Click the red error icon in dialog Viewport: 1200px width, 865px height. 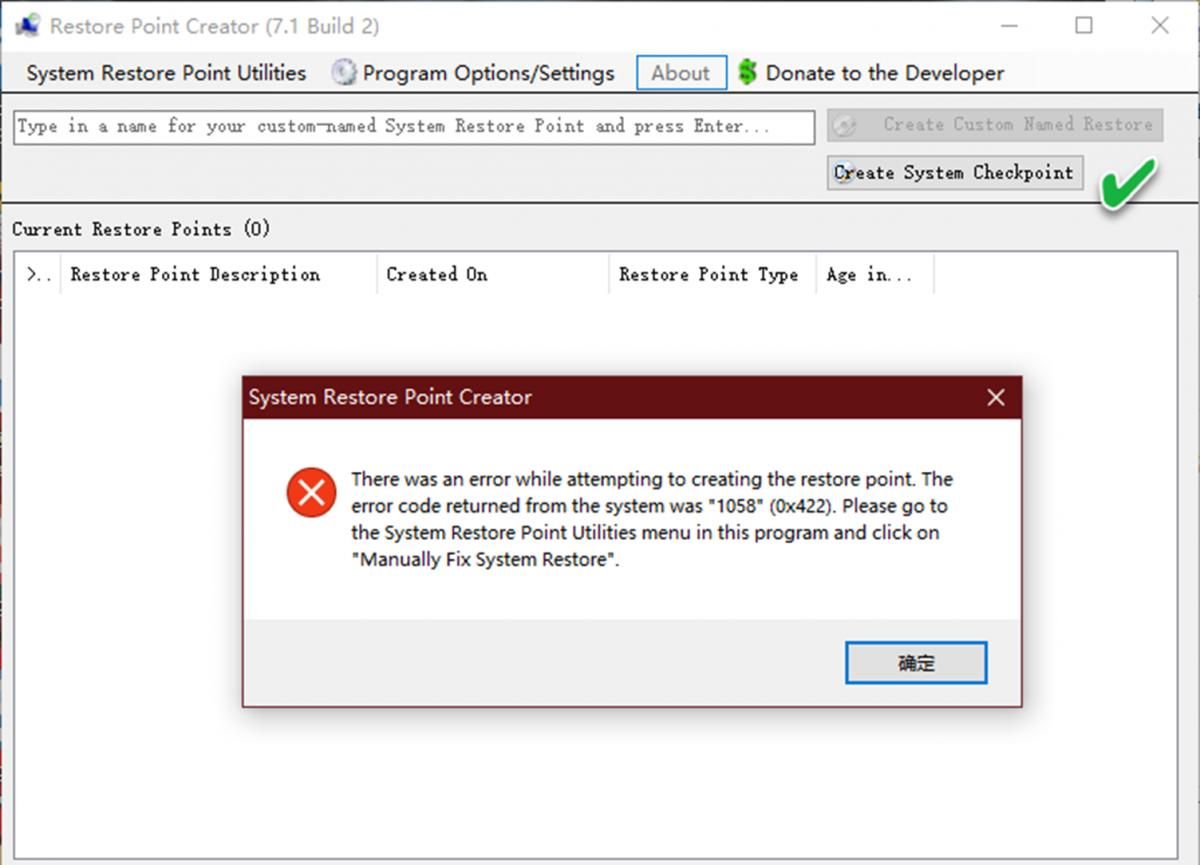tap(311, 492)
